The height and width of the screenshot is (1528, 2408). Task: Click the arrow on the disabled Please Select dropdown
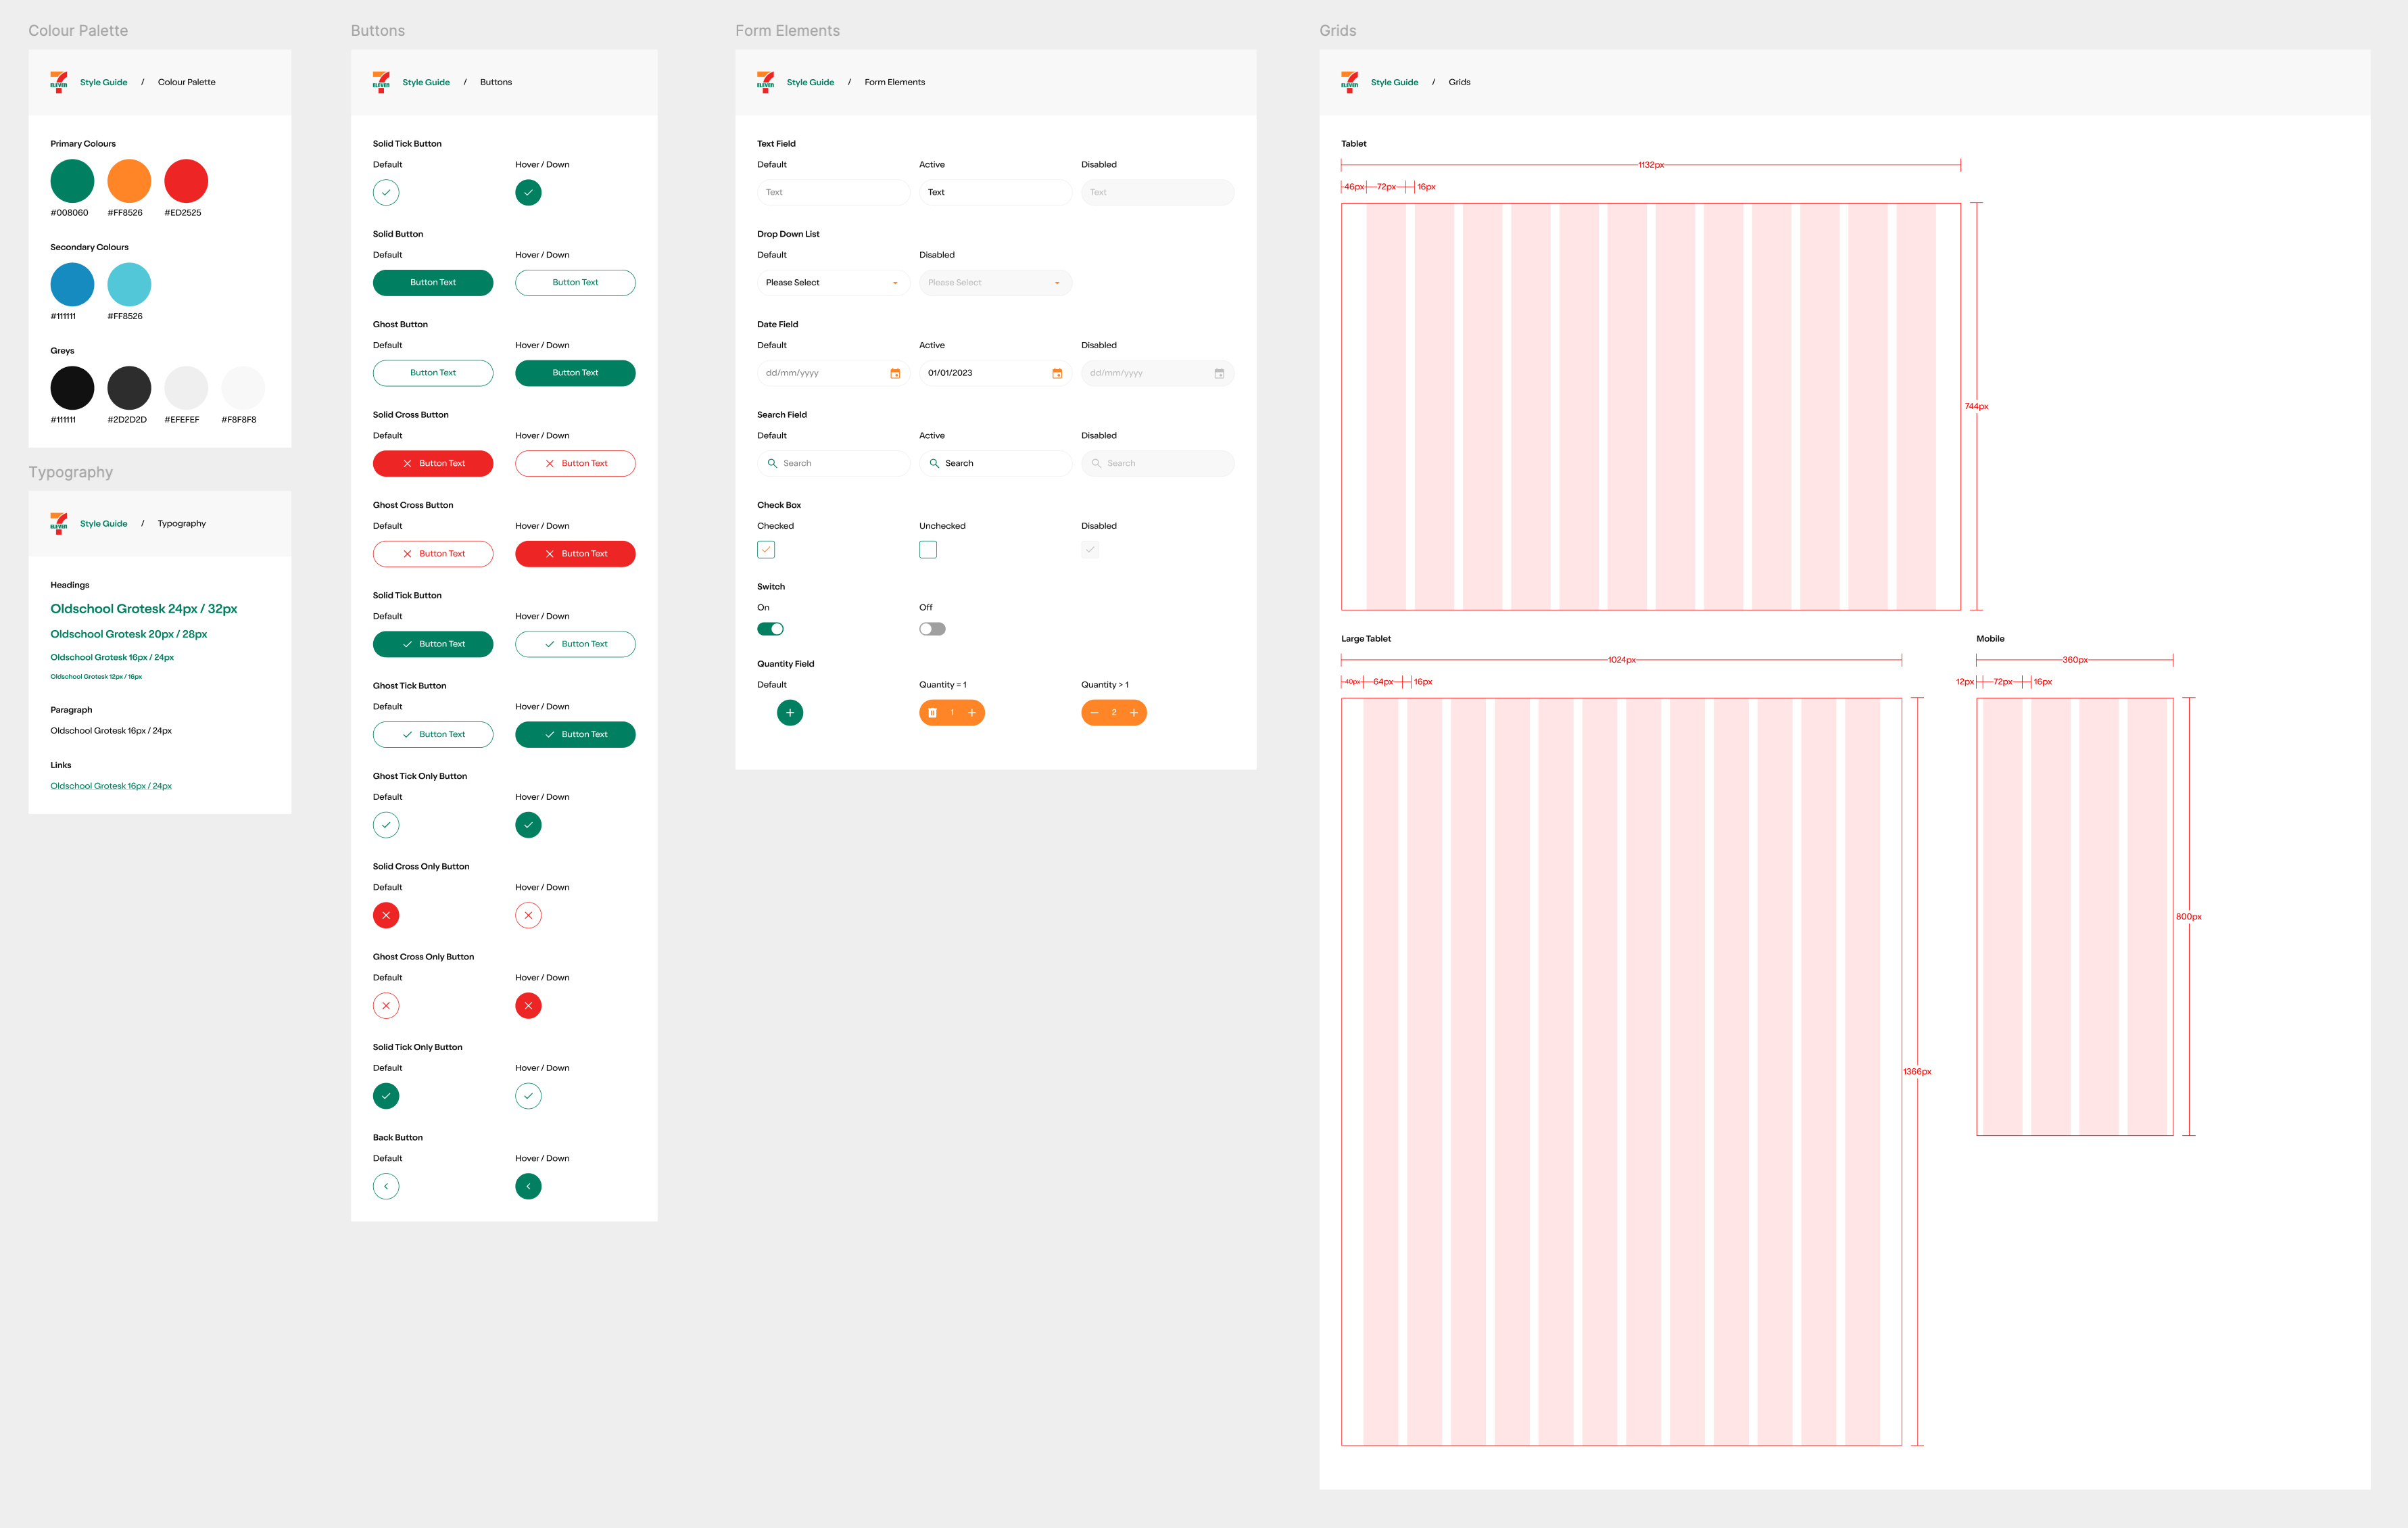point(1057,283)
